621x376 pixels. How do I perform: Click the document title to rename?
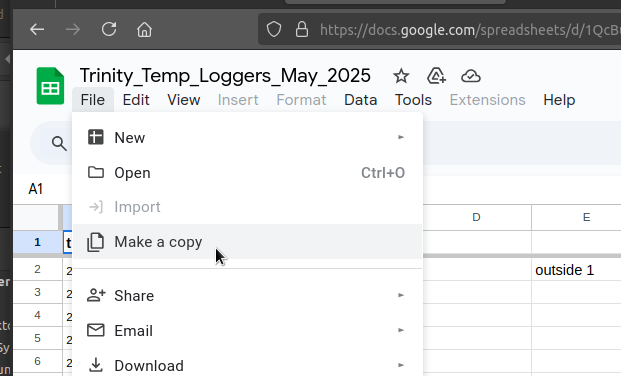[225, 75]
